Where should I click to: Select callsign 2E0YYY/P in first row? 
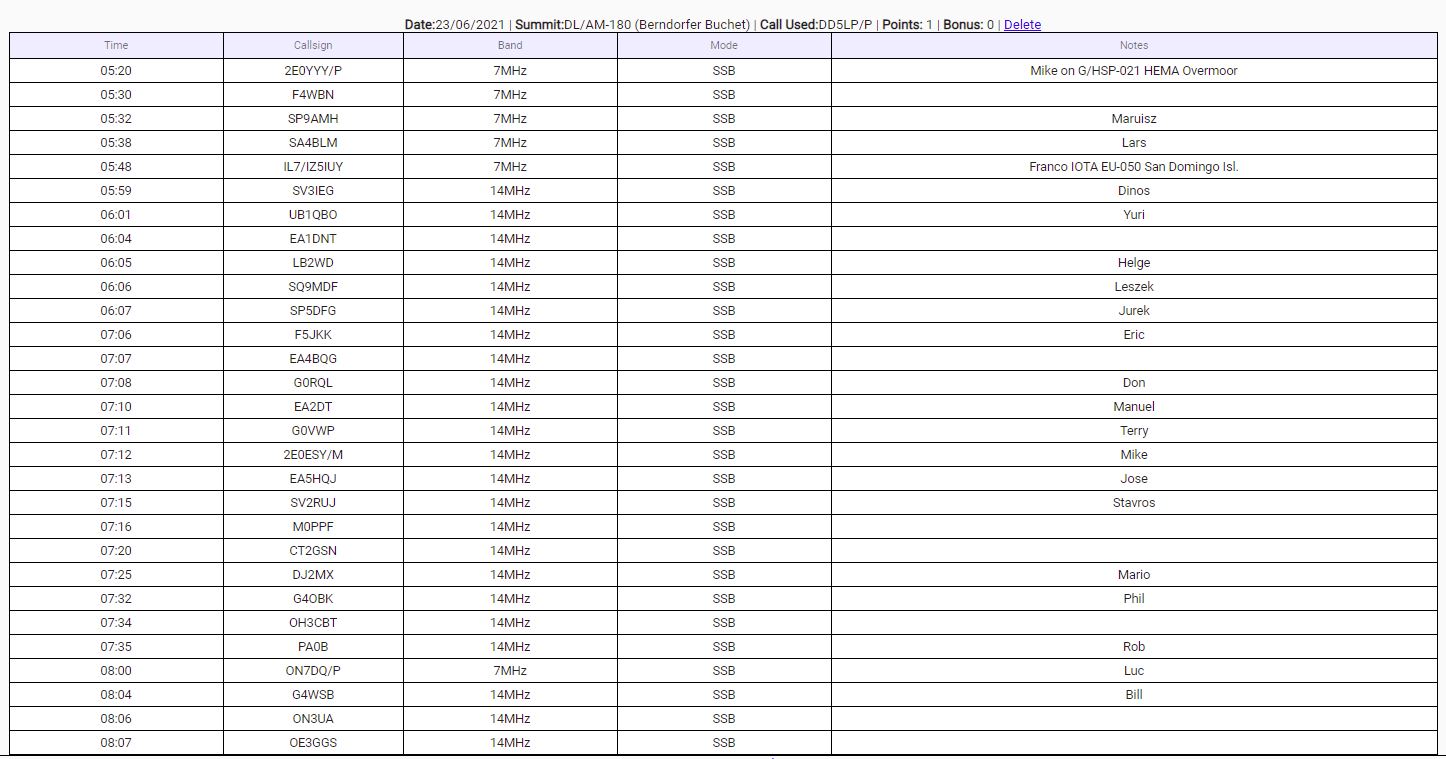[313, 71]
